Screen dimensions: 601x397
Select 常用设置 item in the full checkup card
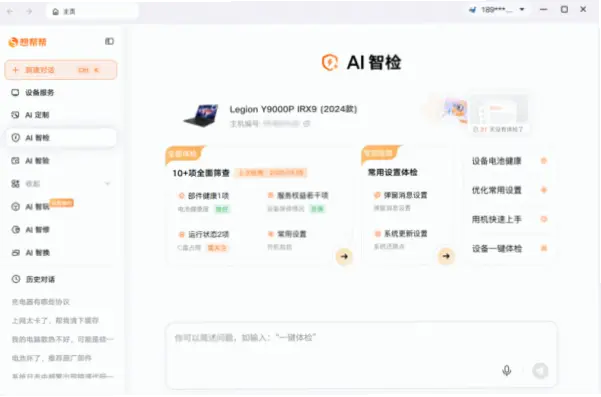[287, 234]
